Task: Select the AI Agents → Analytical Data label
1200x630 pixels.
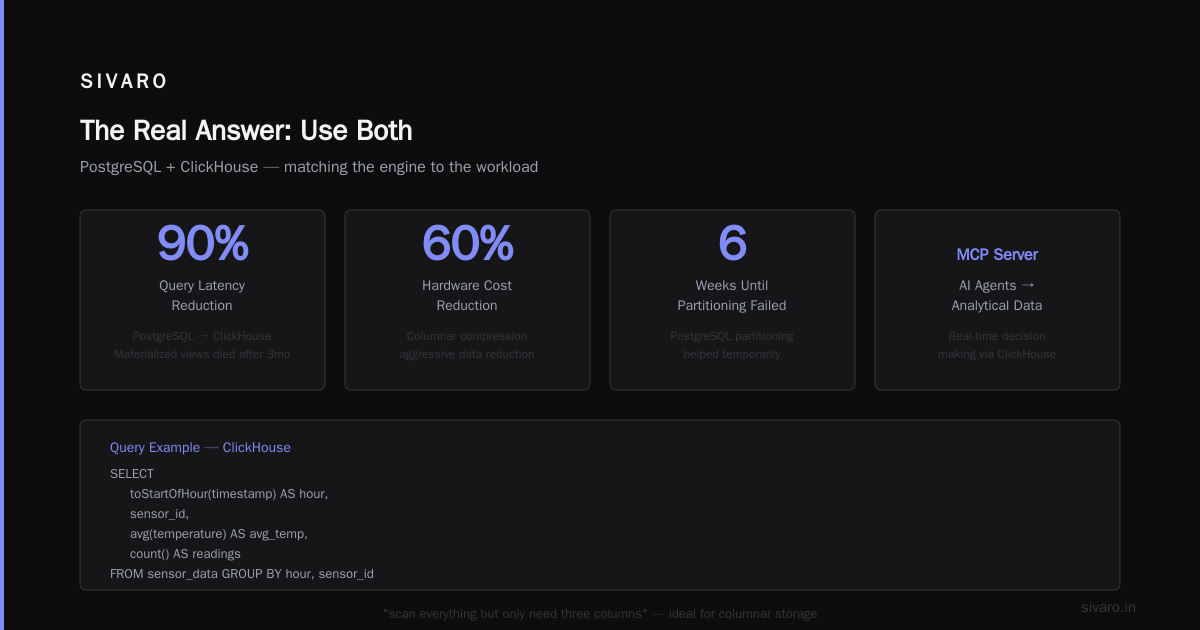Action: [x=997, y=296]
